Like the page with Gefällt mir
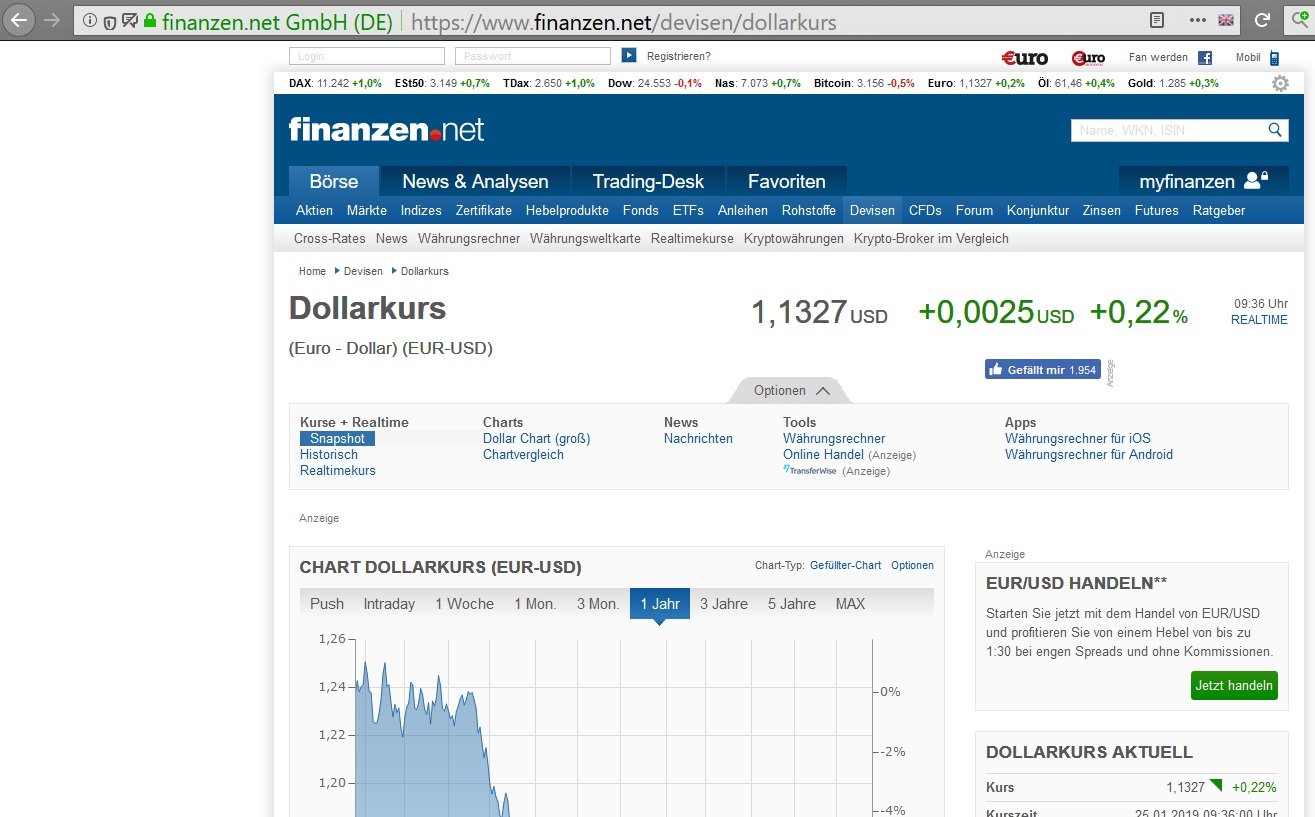This screenshot has width=1315, height=817. coord(1043,370)
